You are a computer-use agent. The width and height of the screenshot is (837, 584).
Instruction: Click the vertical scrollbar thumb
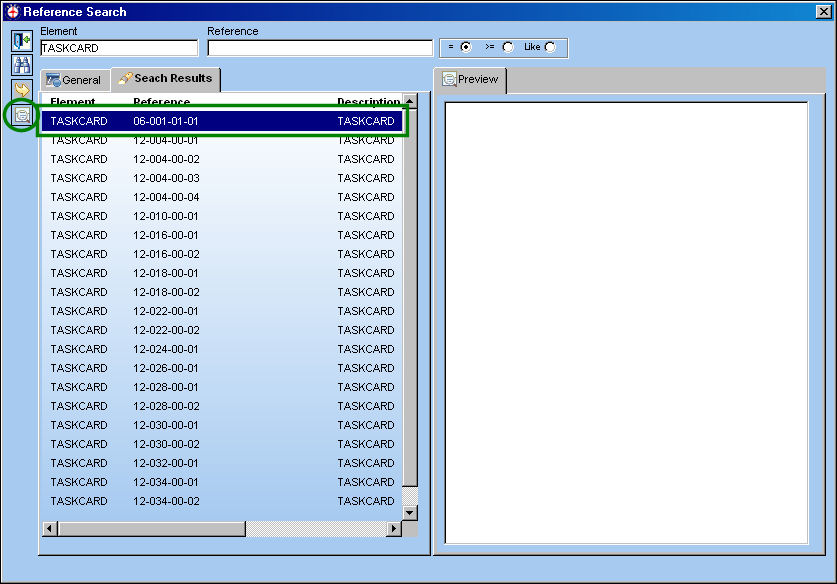(x=409, y=297)
